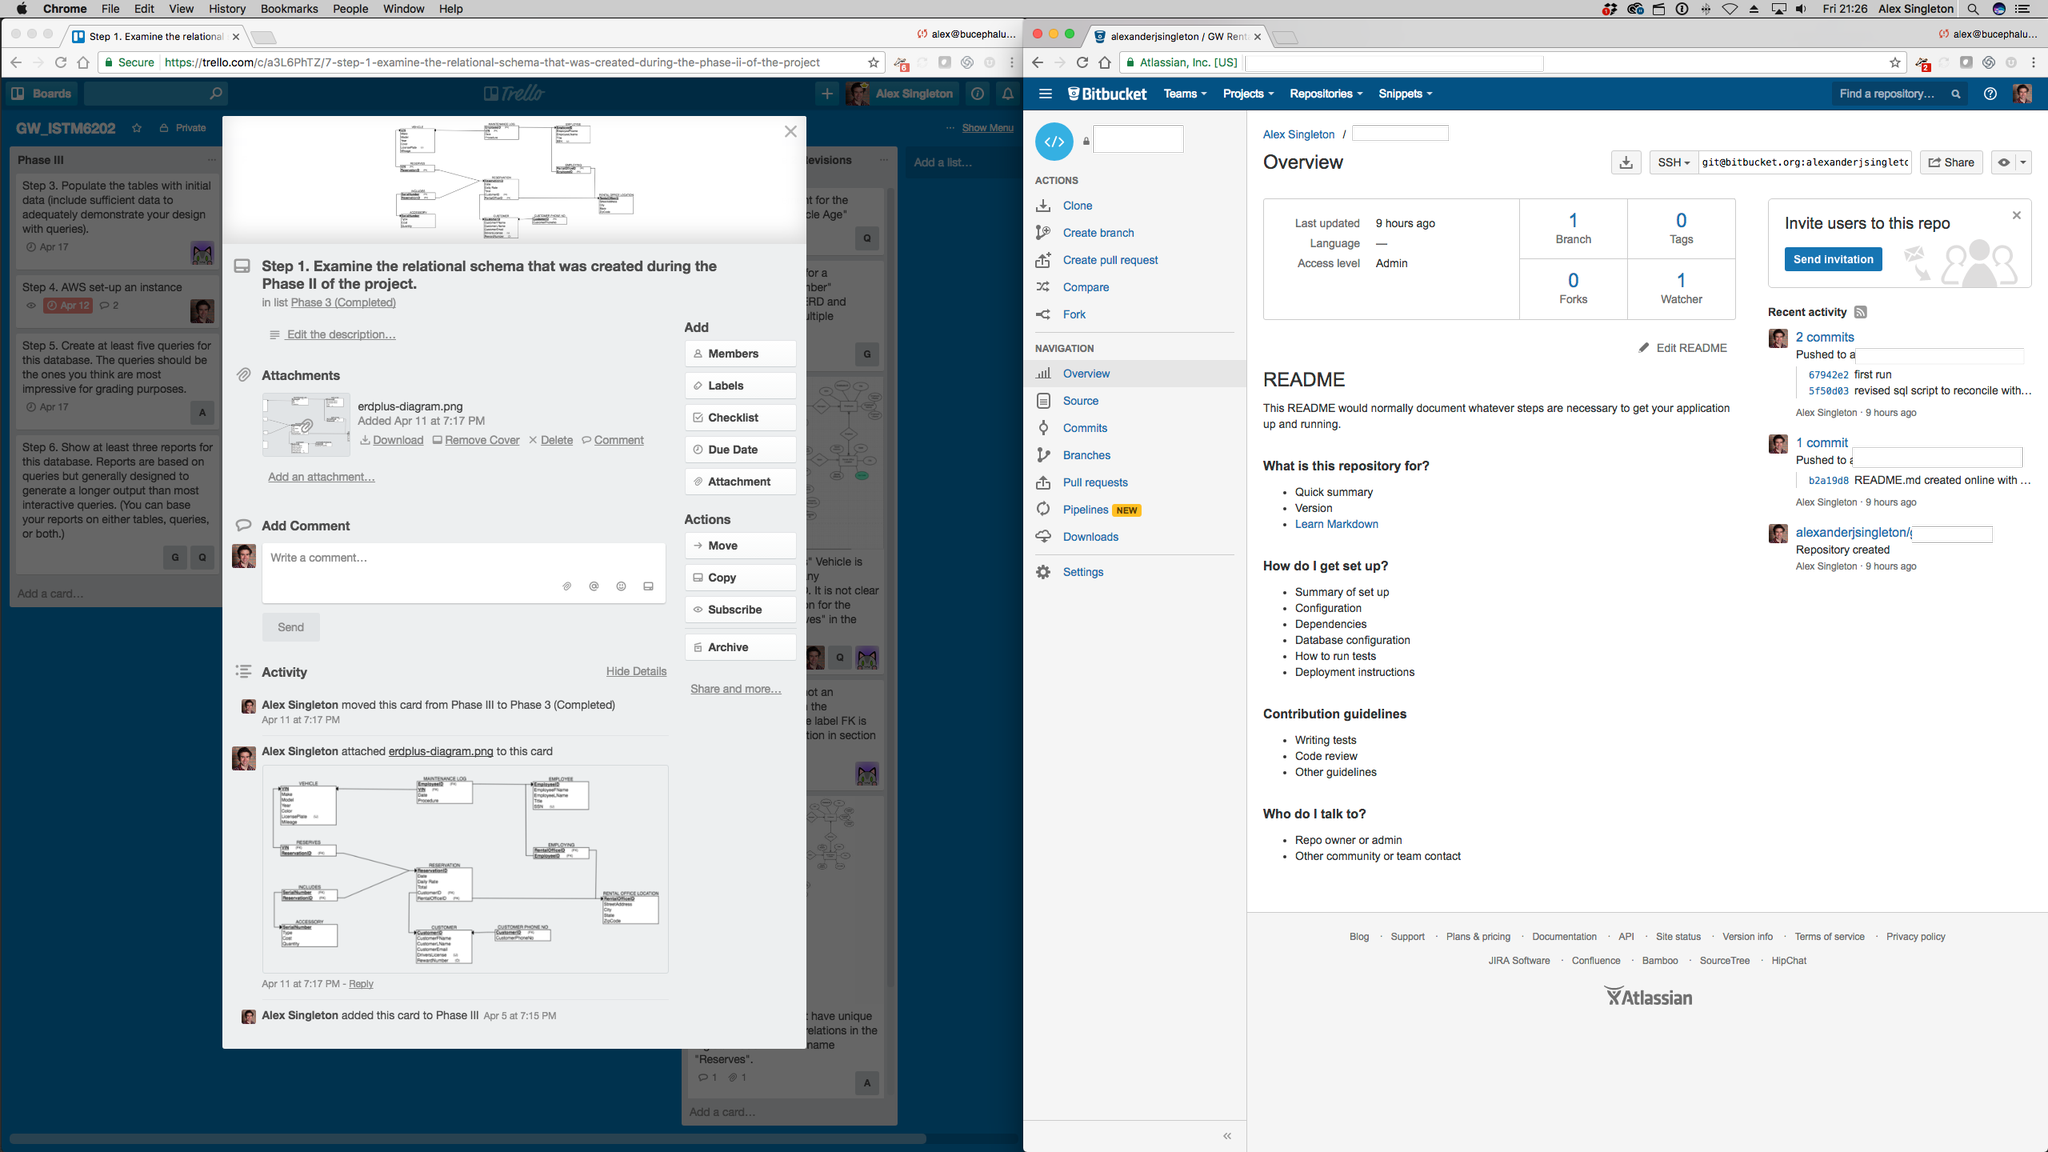This screenshot has height=1152, width=2048.
Task: Click the Learn Markdown link
Action: 1336,524
